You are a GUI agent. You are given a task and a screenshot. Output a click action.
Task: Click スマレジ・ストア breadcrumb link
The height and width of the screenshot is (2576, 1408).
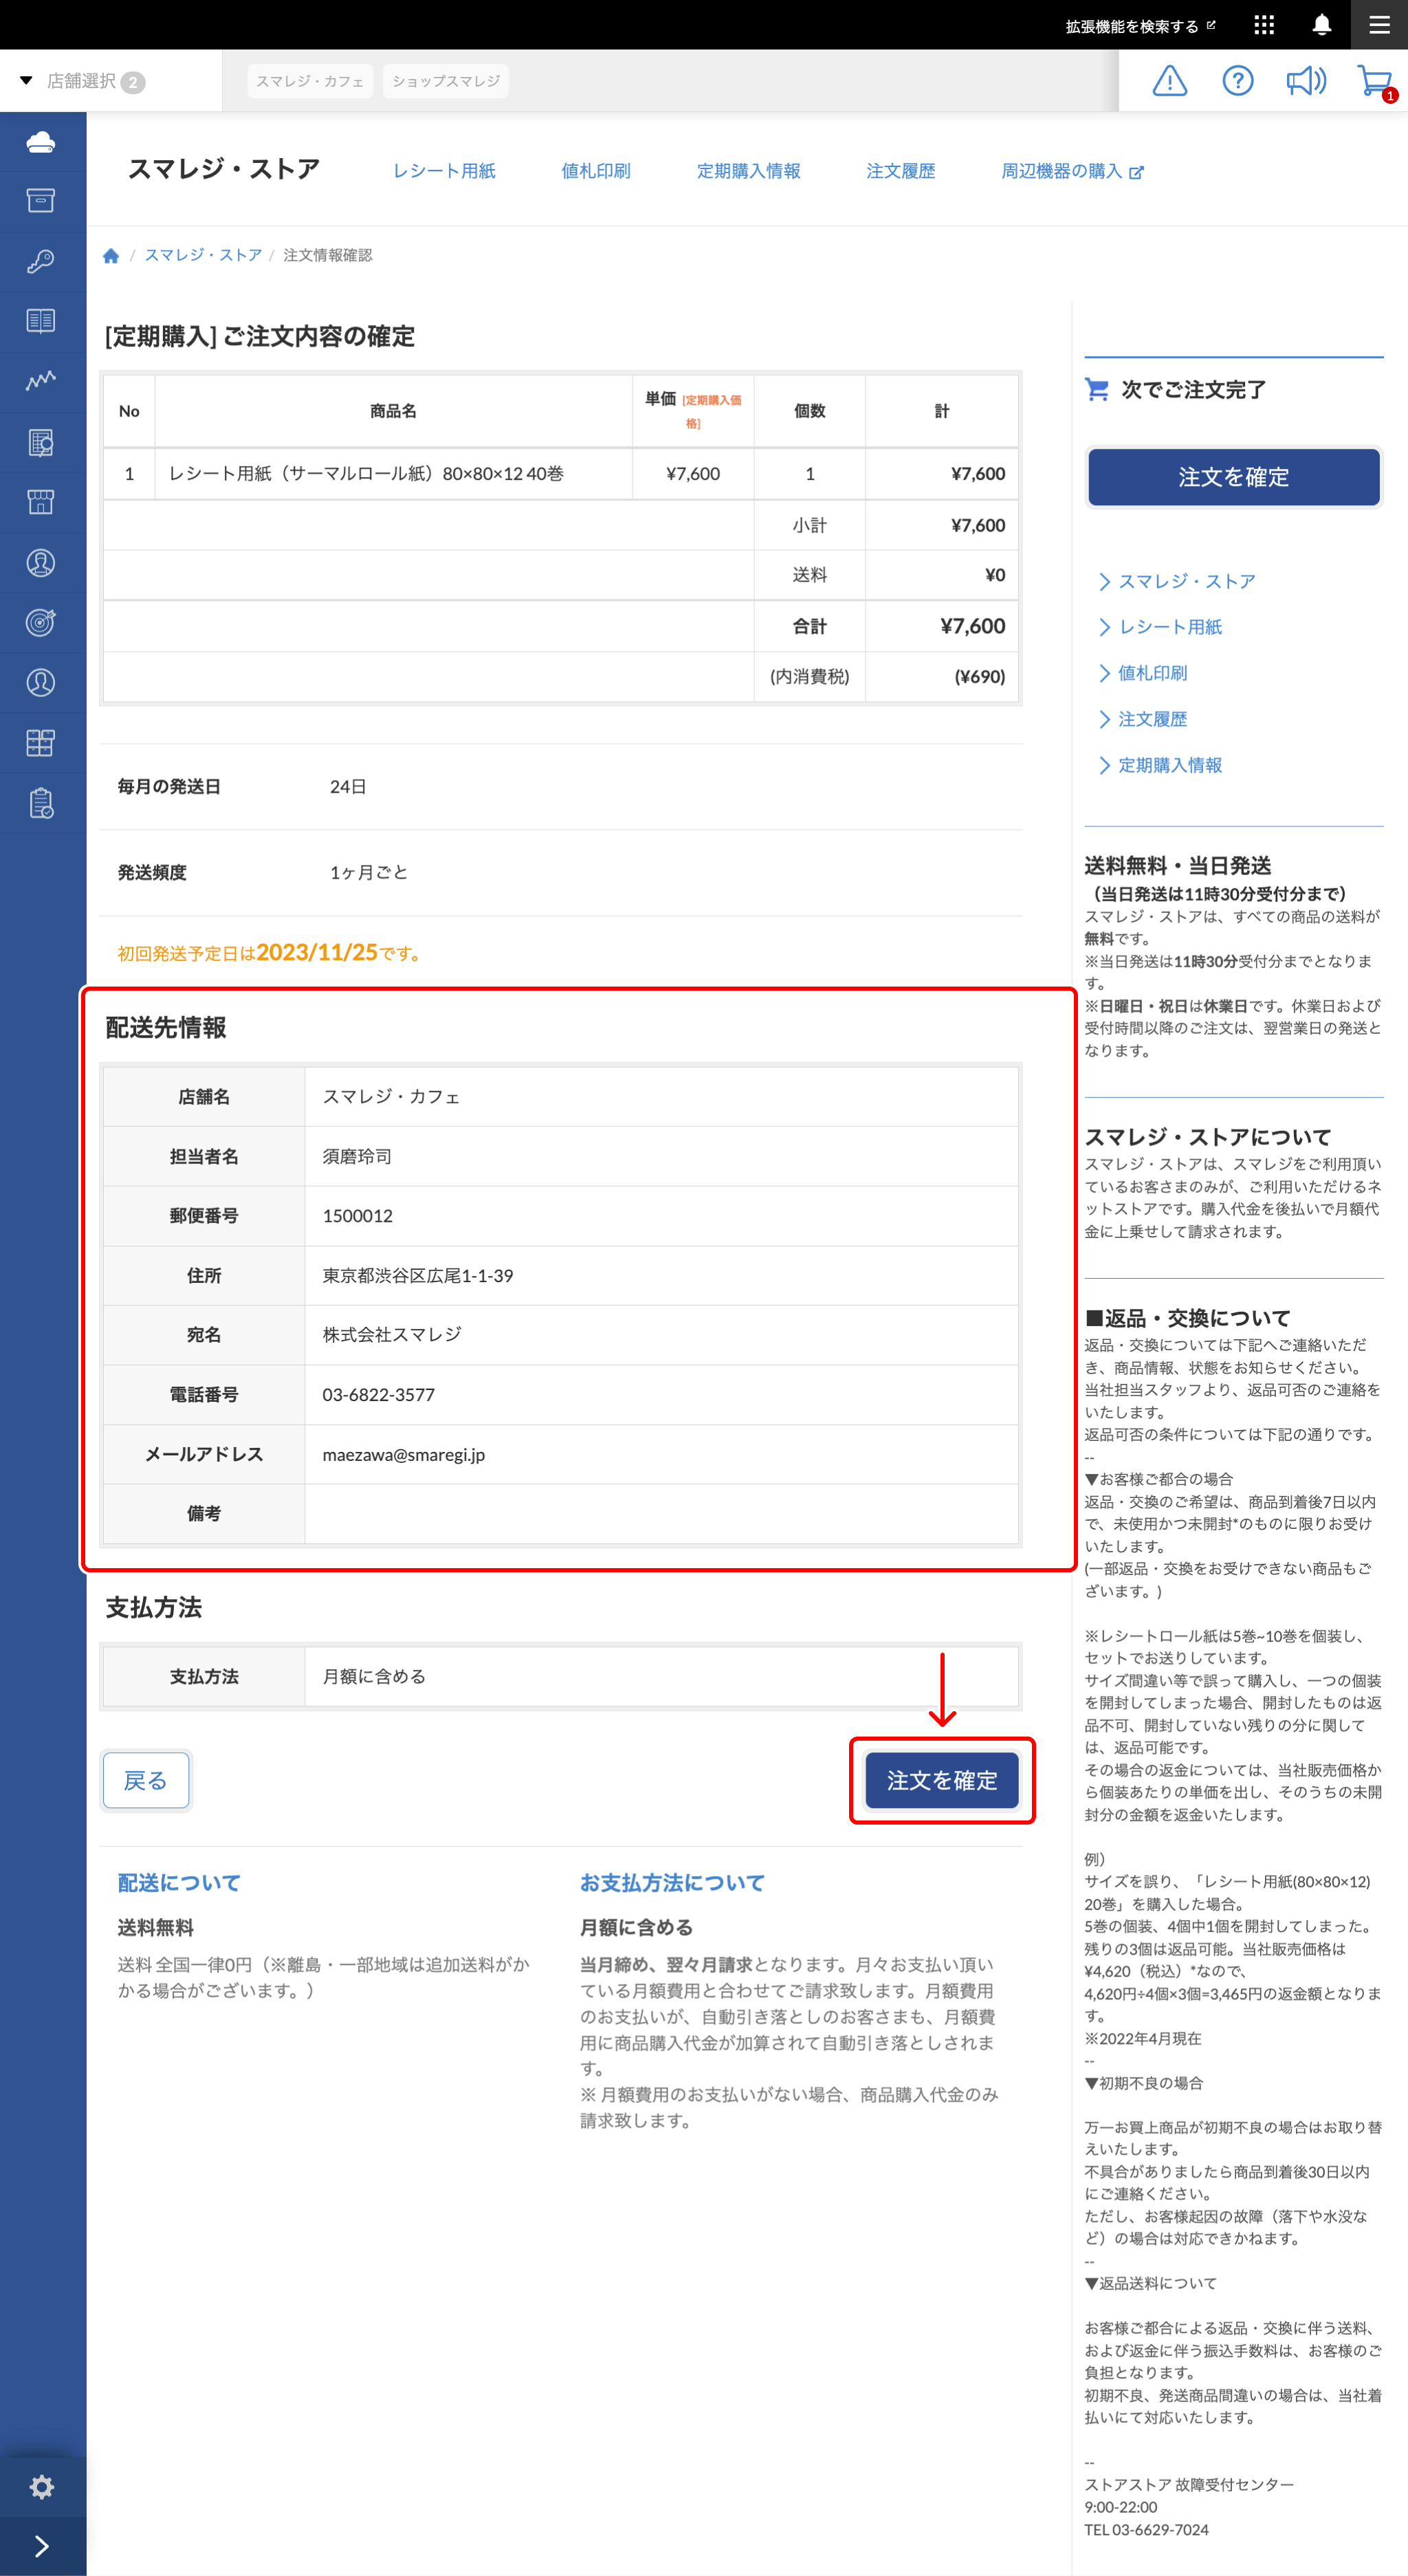coord(203,255)
